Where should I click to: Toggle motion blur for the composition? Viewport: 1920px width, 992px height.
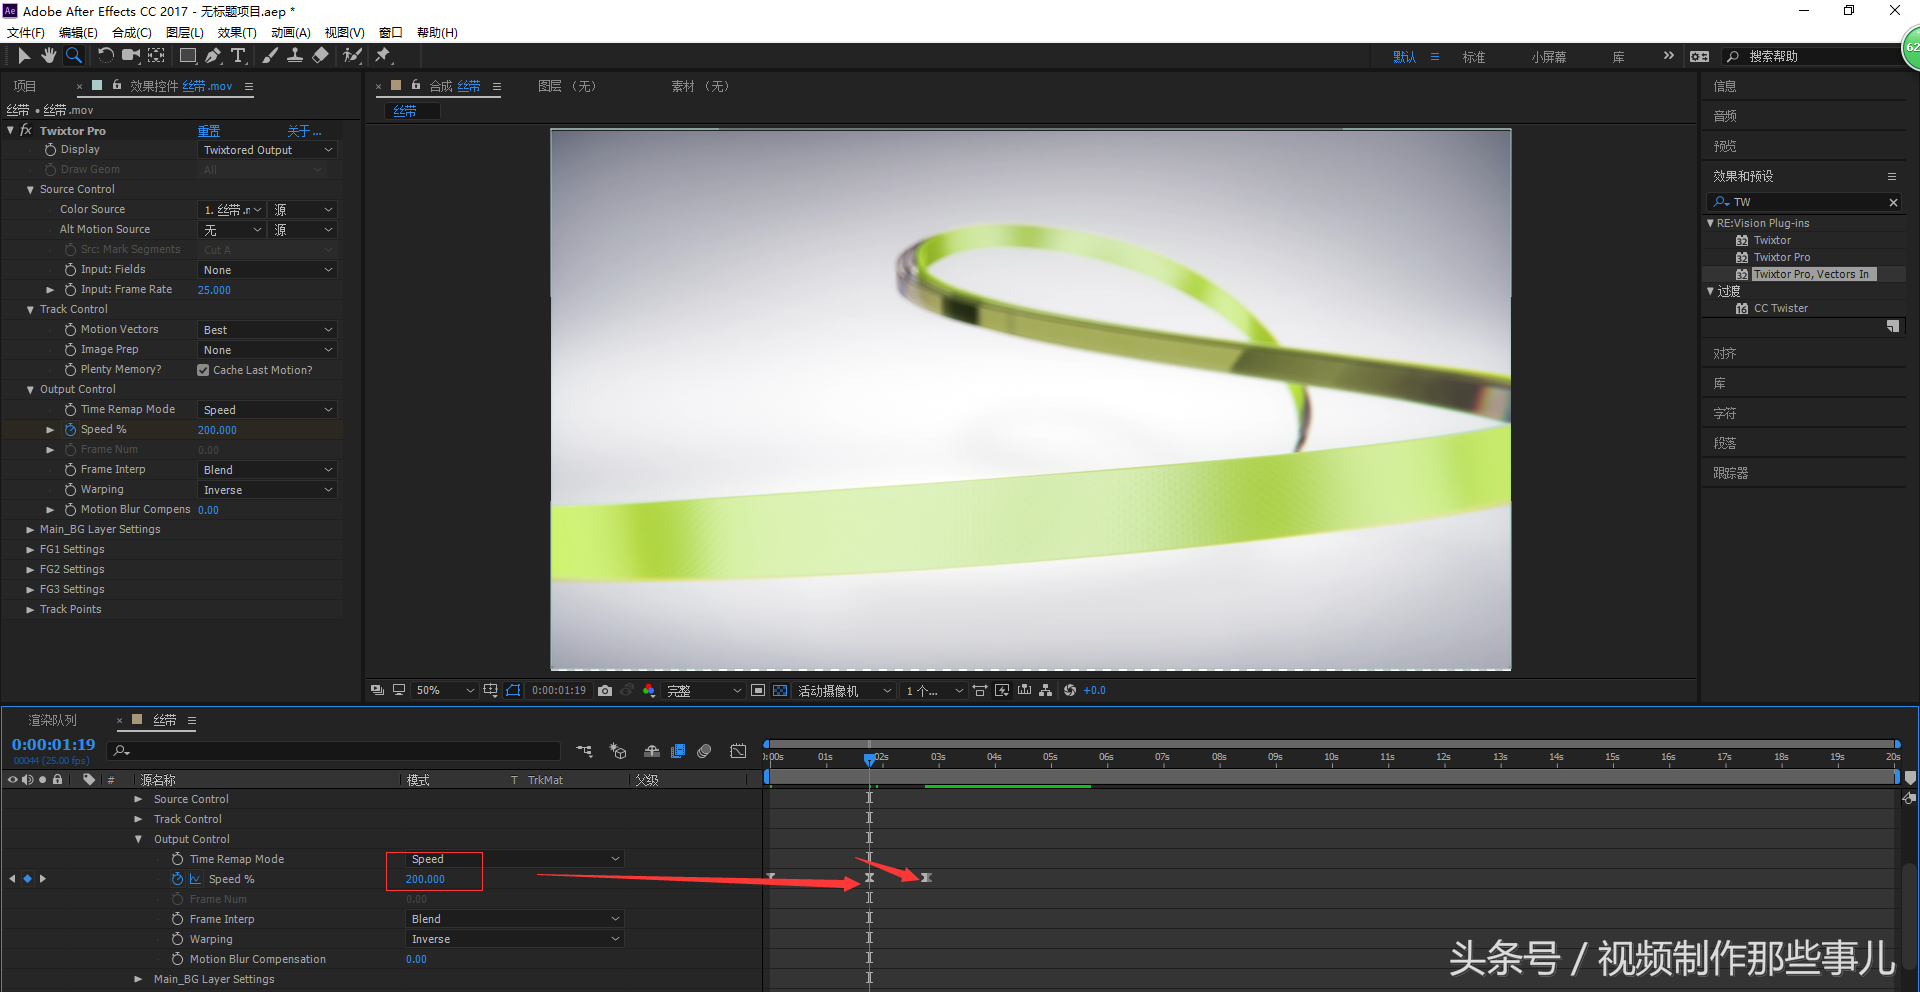click(x=704, y=751)
